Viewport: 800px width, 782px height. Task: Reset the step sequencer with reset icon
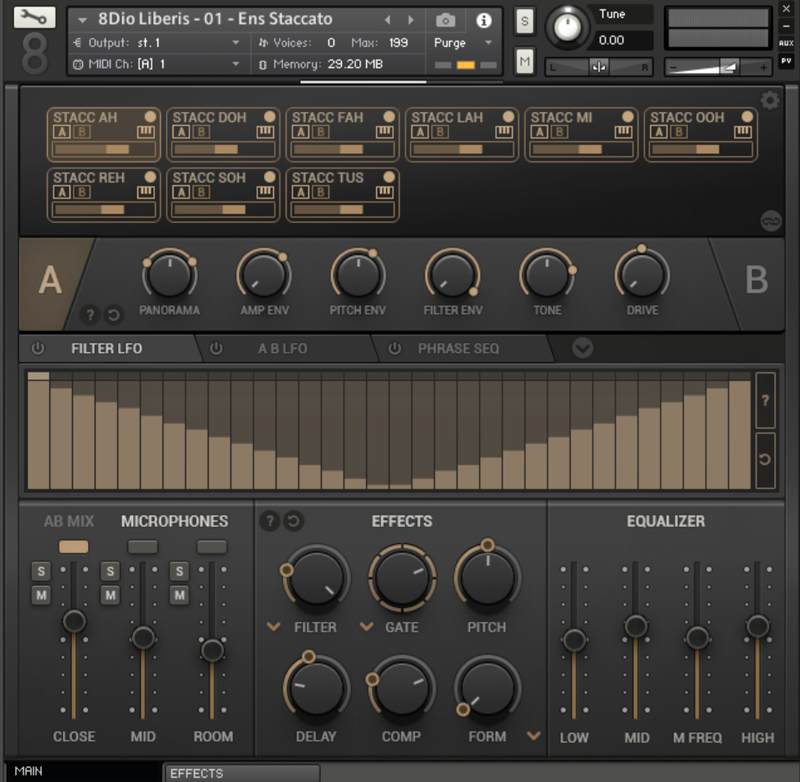pyautogui.click(x=765, y=460)
